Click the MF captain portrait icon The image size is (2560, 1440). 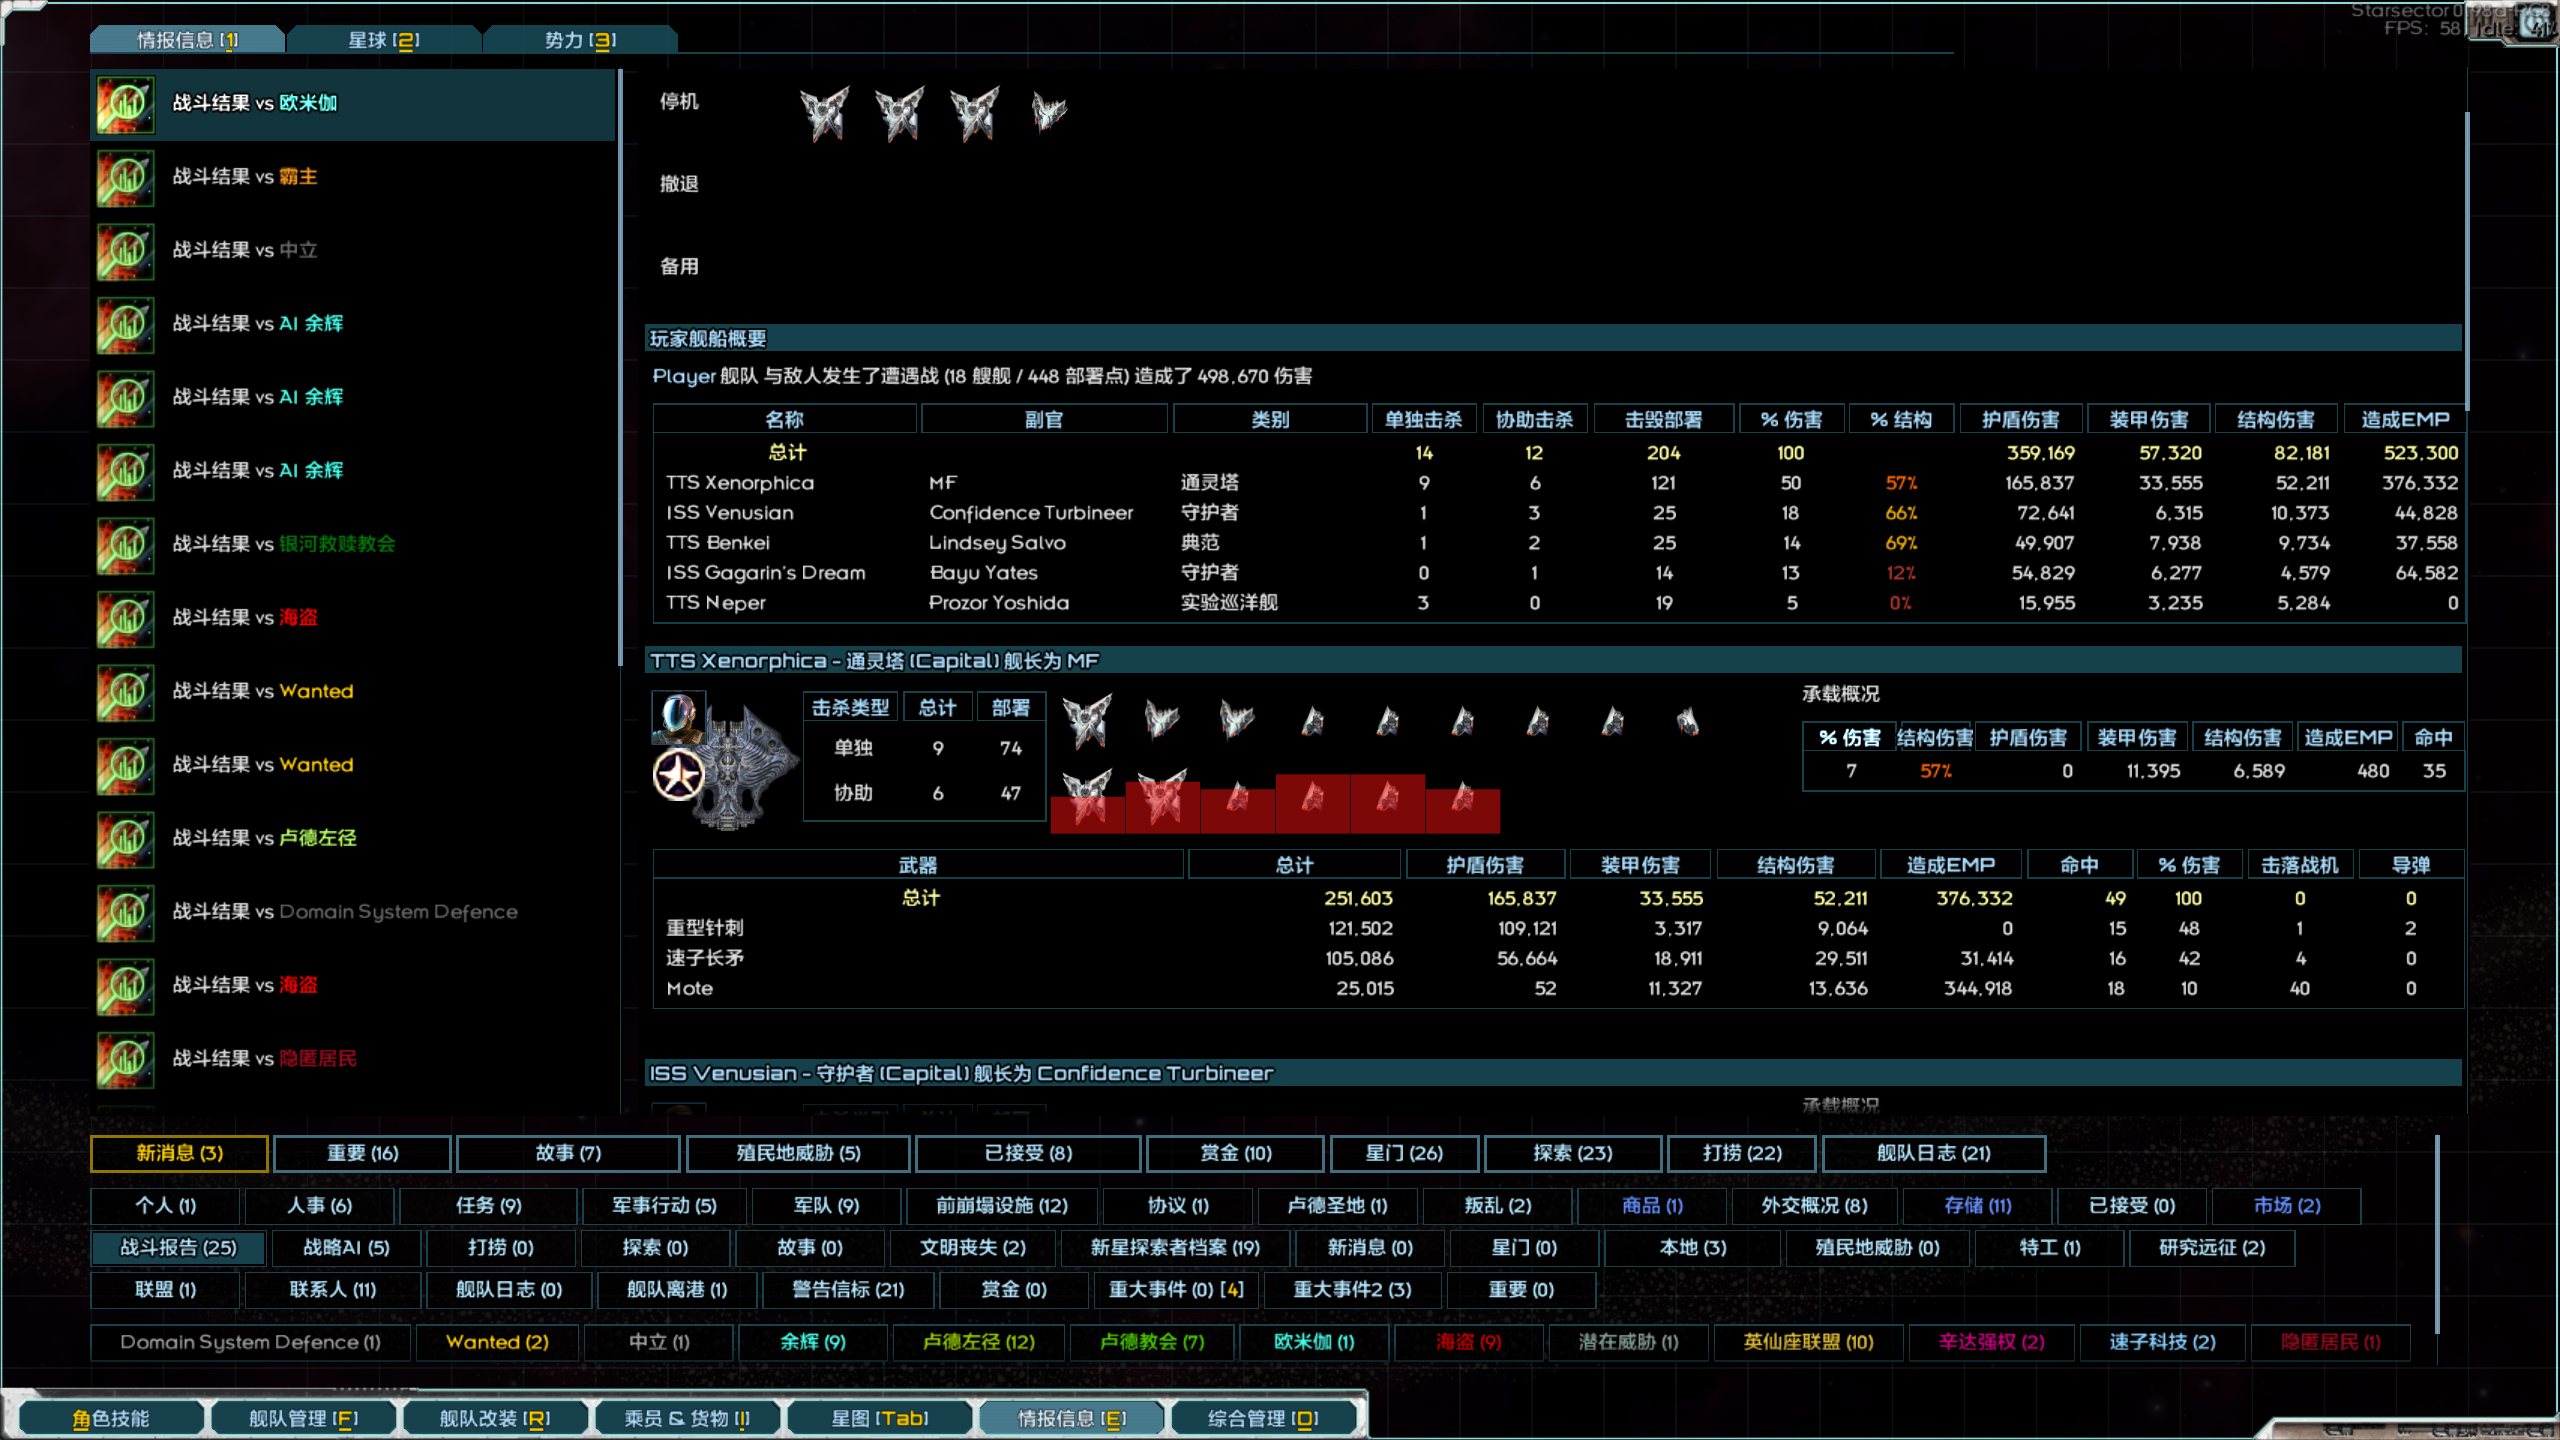tap(677, 716)
